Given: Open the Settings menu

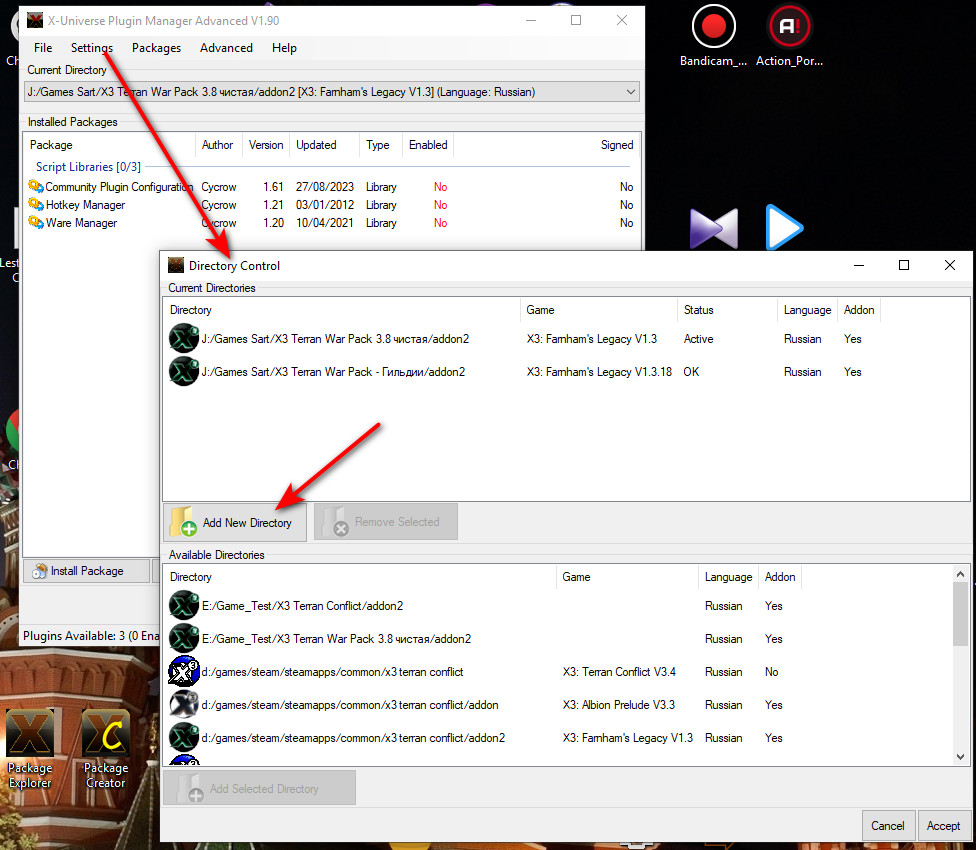Looking at the screenshot, I should (92, 48).
